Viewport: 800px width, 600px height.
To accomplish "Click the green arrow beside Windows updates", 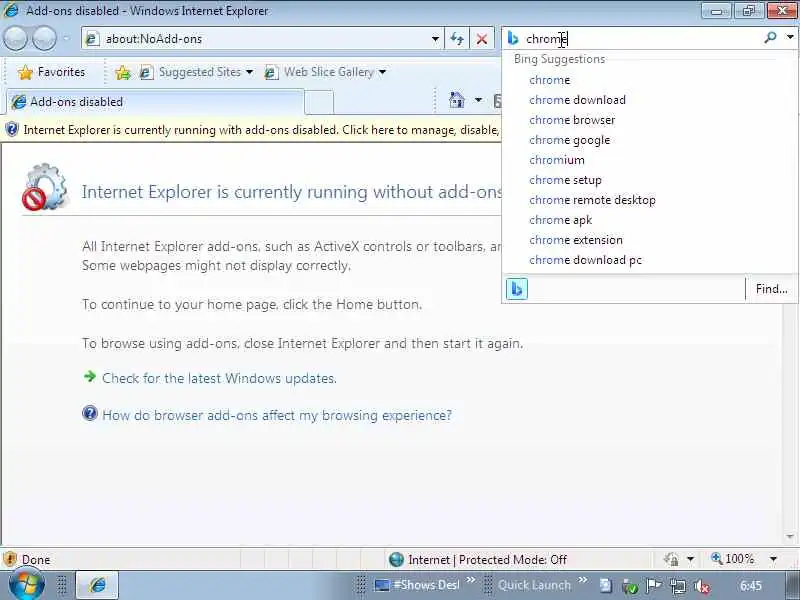I will click(x=90, y=377).
